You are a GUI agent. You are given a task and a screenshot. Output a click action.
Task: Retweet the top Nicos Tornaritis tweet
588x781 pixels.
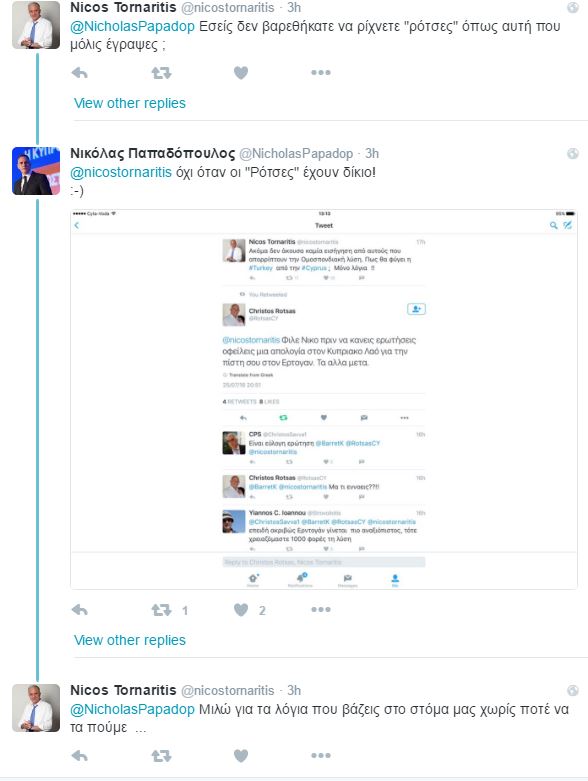tap(161, 73)
